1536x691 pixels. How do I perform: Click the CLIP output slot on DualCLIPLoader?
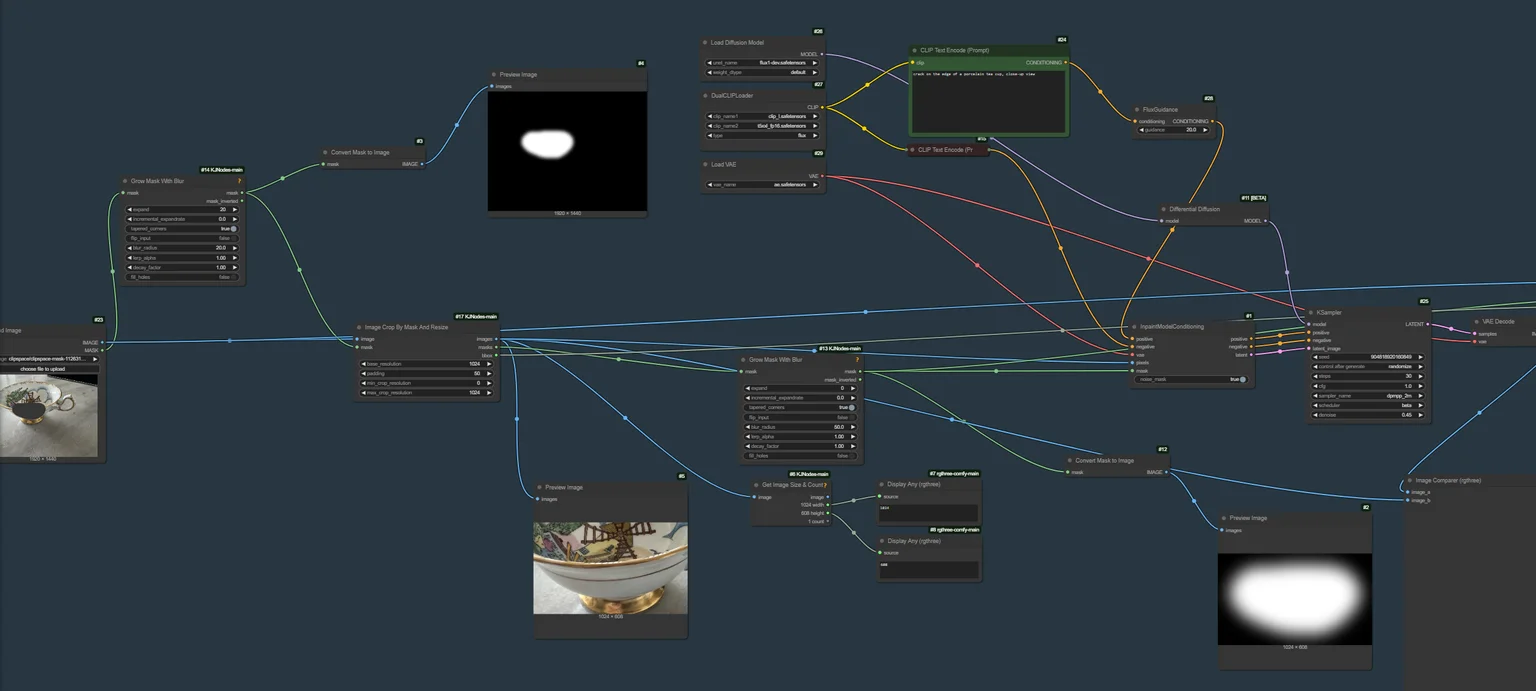[x=822, y=107]
